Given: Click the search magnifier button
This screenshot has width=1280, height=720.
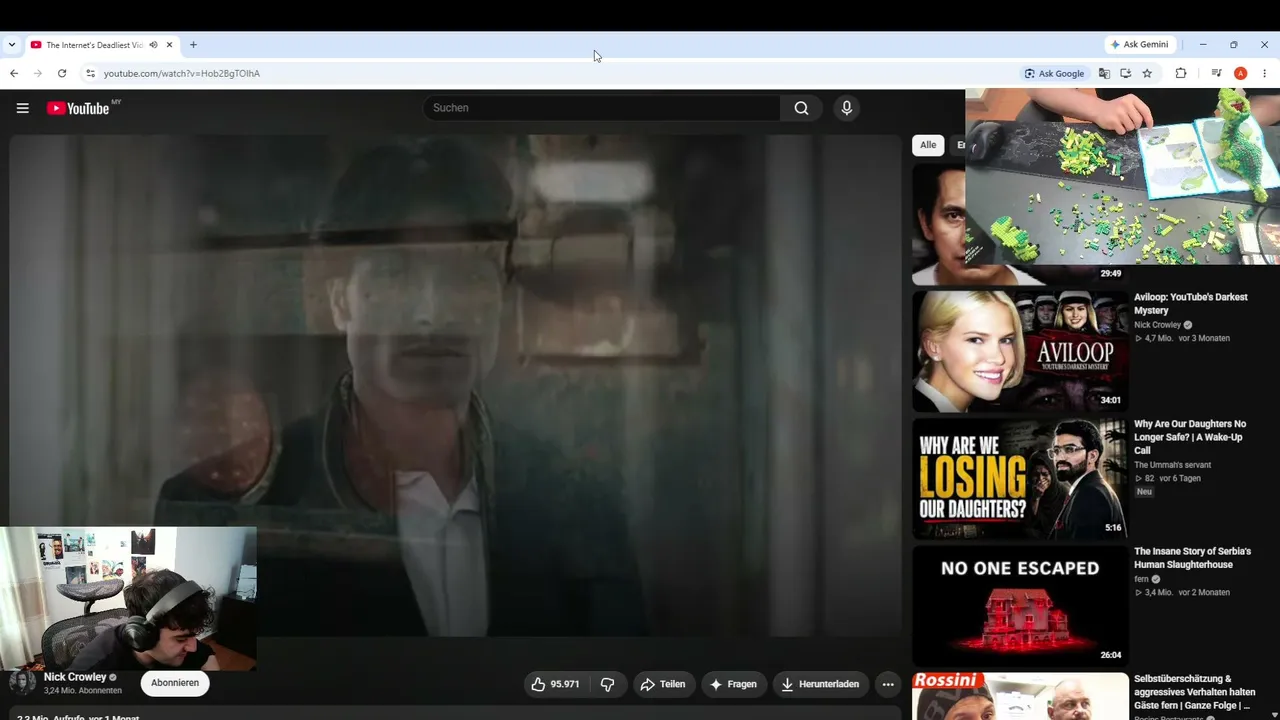Looking at the screenshot, I should (801, 108).
